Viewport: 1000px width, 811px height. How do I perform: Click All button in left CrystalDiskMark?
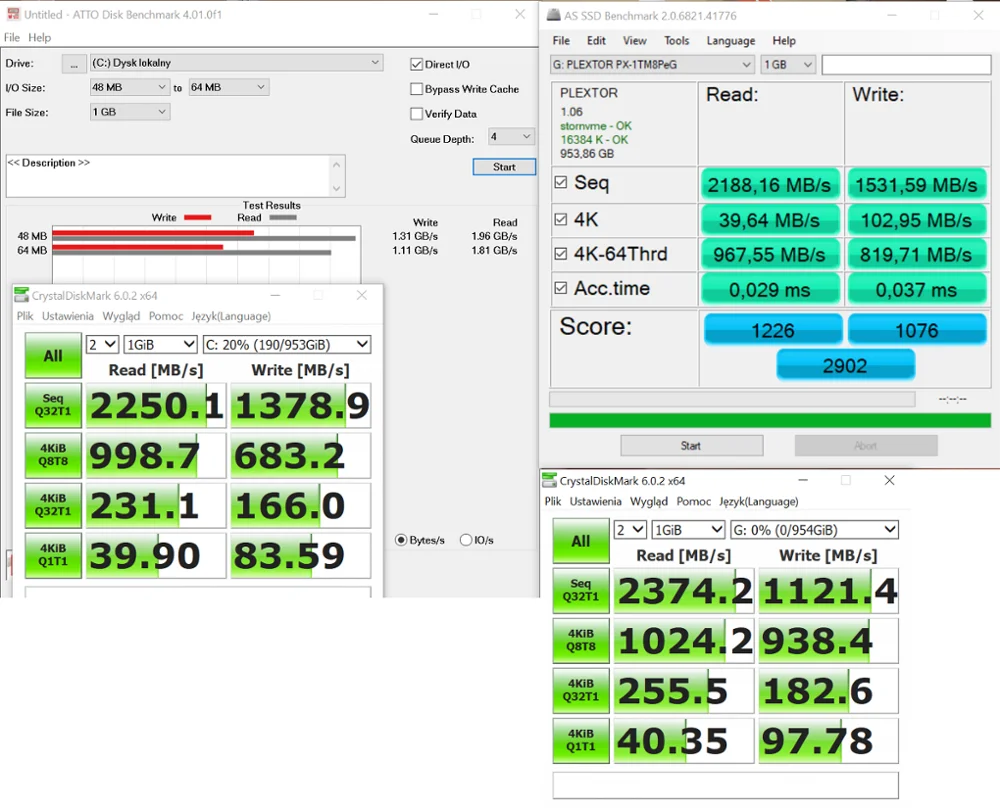pos(53,356)
